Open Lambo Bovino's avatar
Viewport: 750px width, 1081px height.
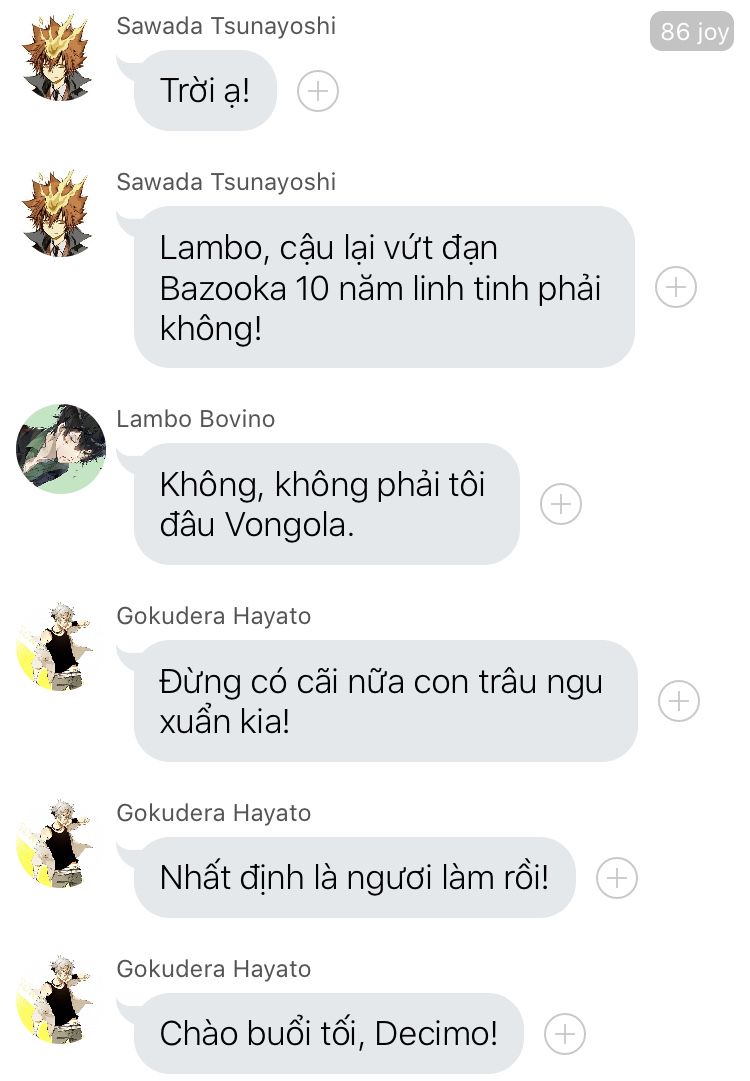(61, 449)
